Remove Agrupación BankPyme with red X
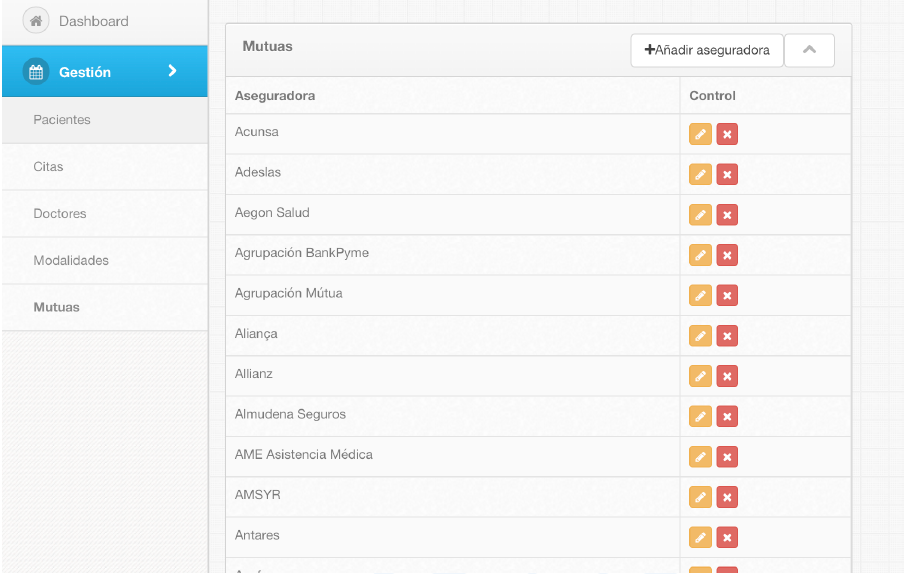Image resolution: width=905 pixels, height=574 pixels. (x=727, y=256)
